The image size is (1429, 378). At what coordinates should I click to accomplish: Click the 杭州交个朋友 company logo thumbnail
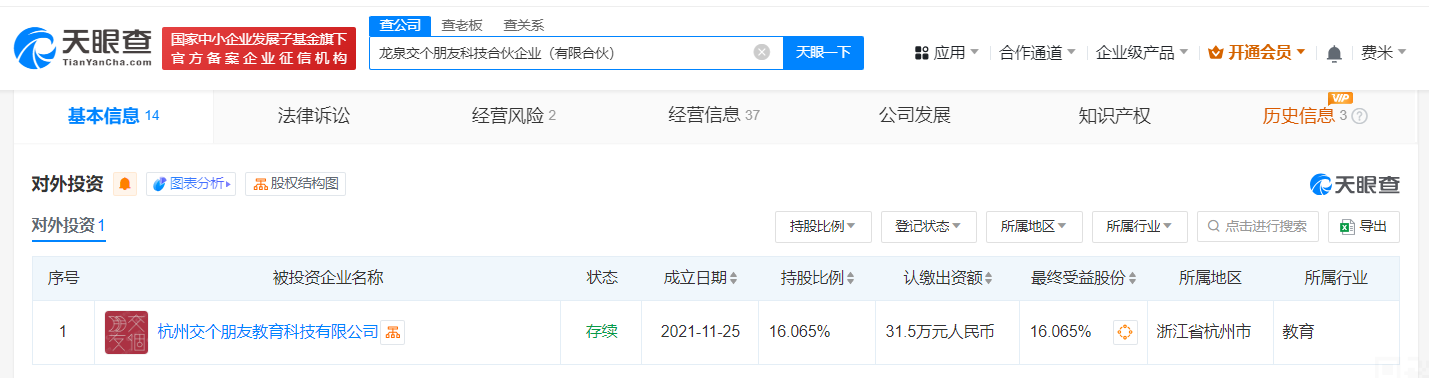126,332
